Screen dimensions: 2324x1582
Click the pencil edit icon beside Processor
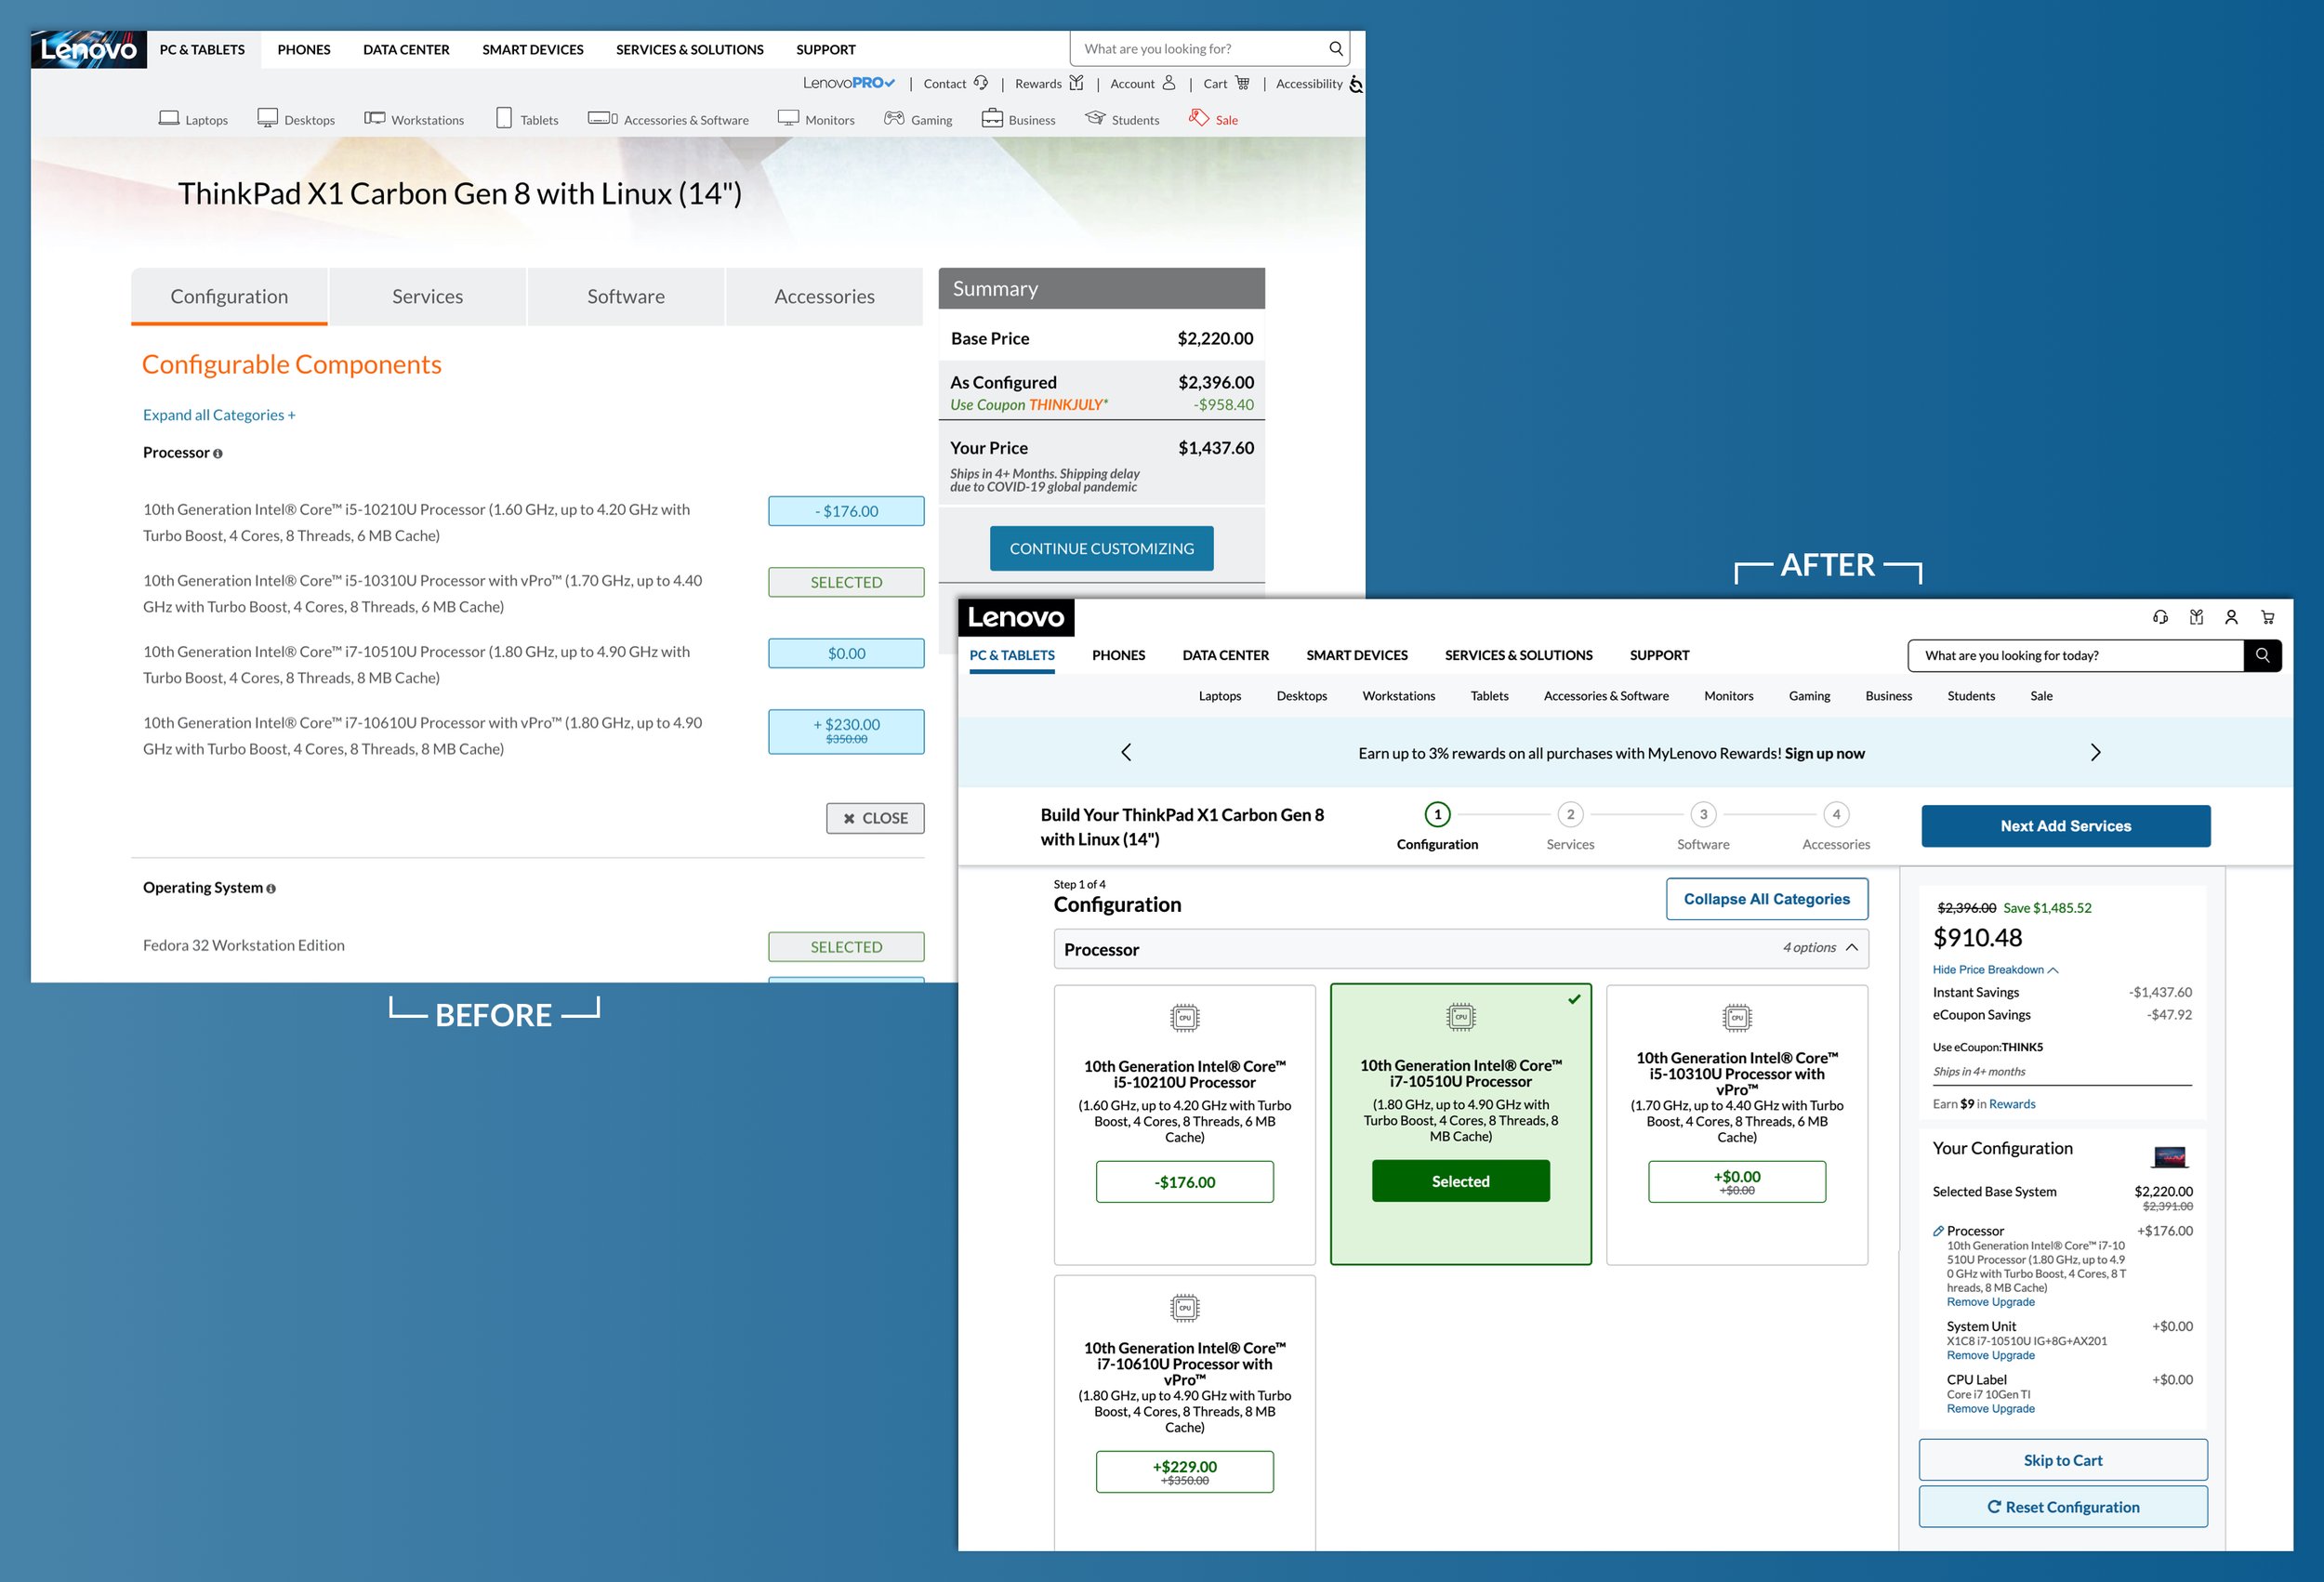1938,1231
